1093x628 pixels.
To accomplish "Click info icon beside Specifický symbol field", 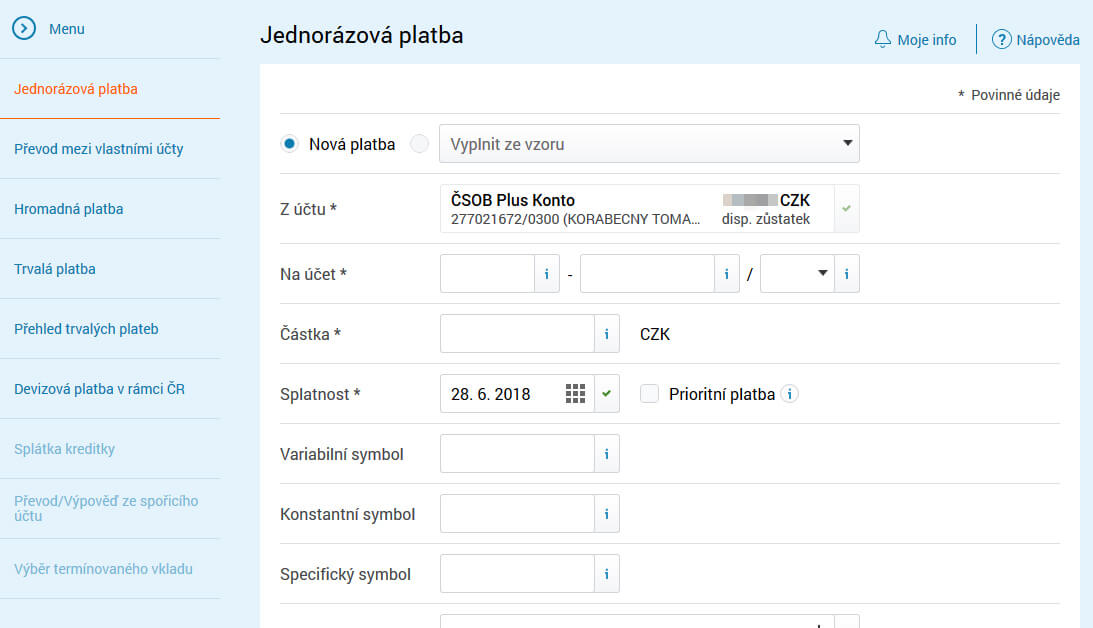I will coord(606,574).
